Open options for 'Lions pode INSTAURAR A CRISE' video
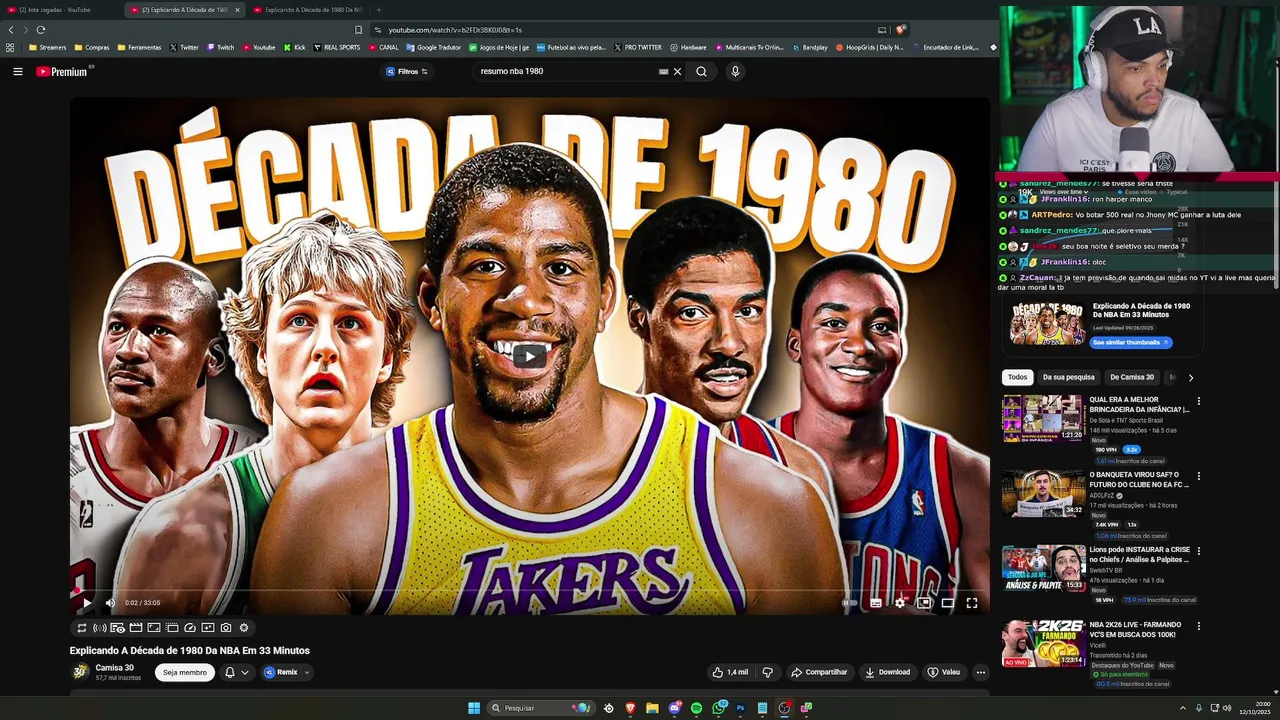 pyautogui.click(x=1198, y=551)
